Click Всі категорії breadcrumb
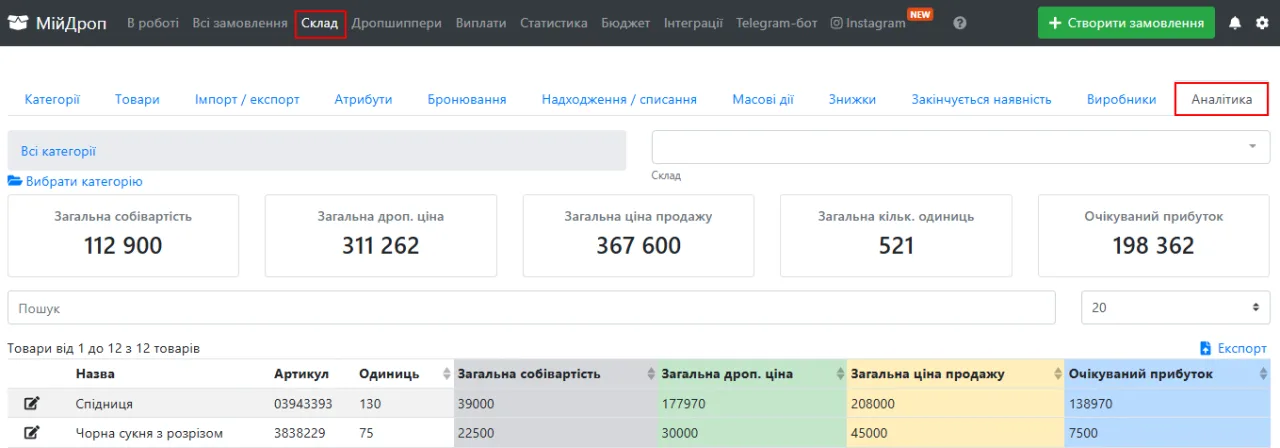This screenshot has width=1280, height=448. click(58, 151)
